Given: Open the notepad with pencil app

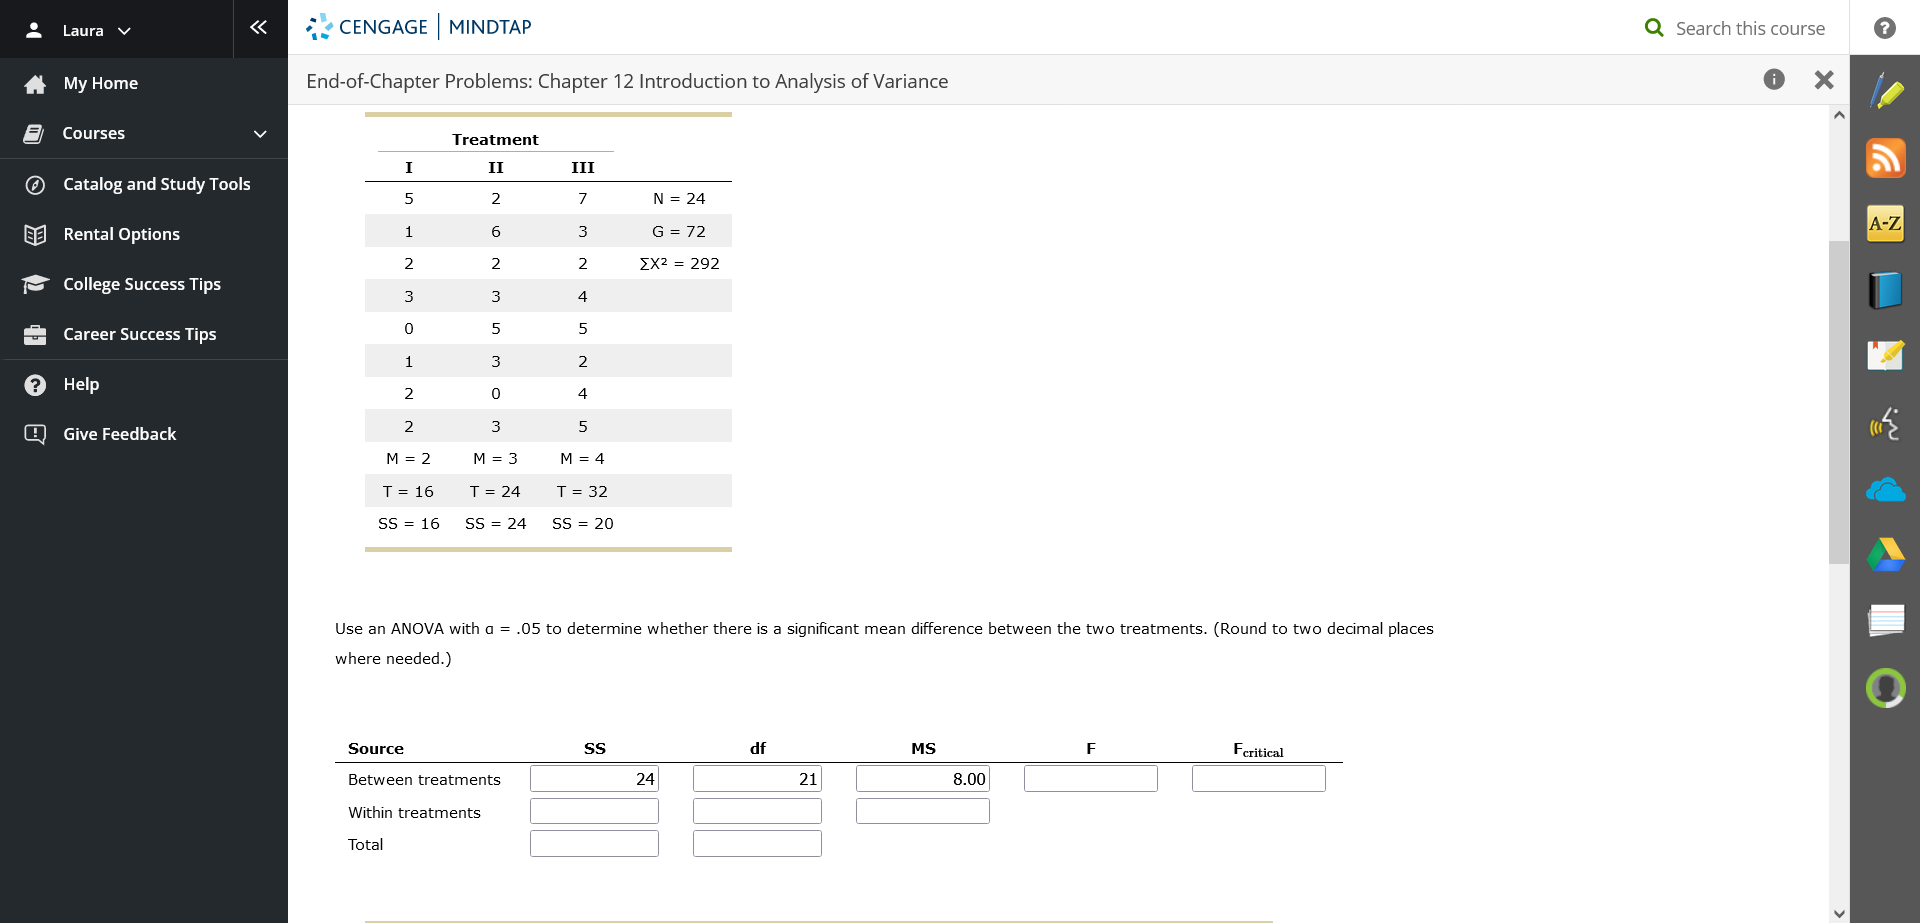Looking at the screenshot, I should coord(1885,356).
